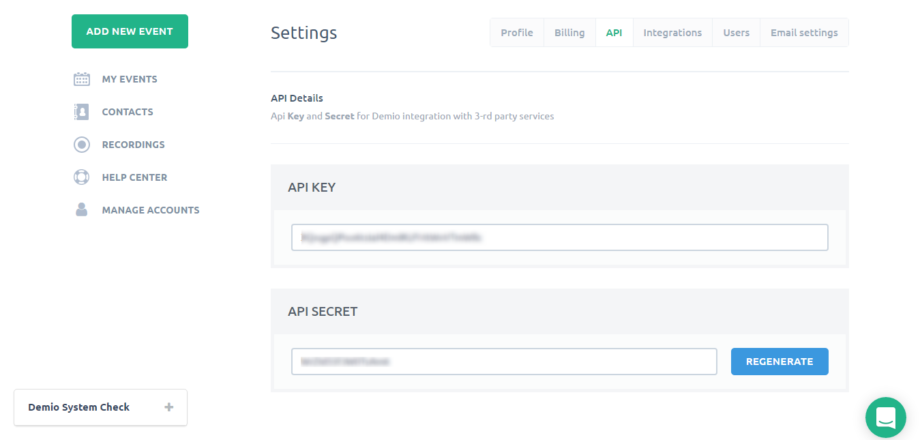This screenshot has width=920, height=440.
Task: Open My Events from the sidebar
Action: click(129, 79)
